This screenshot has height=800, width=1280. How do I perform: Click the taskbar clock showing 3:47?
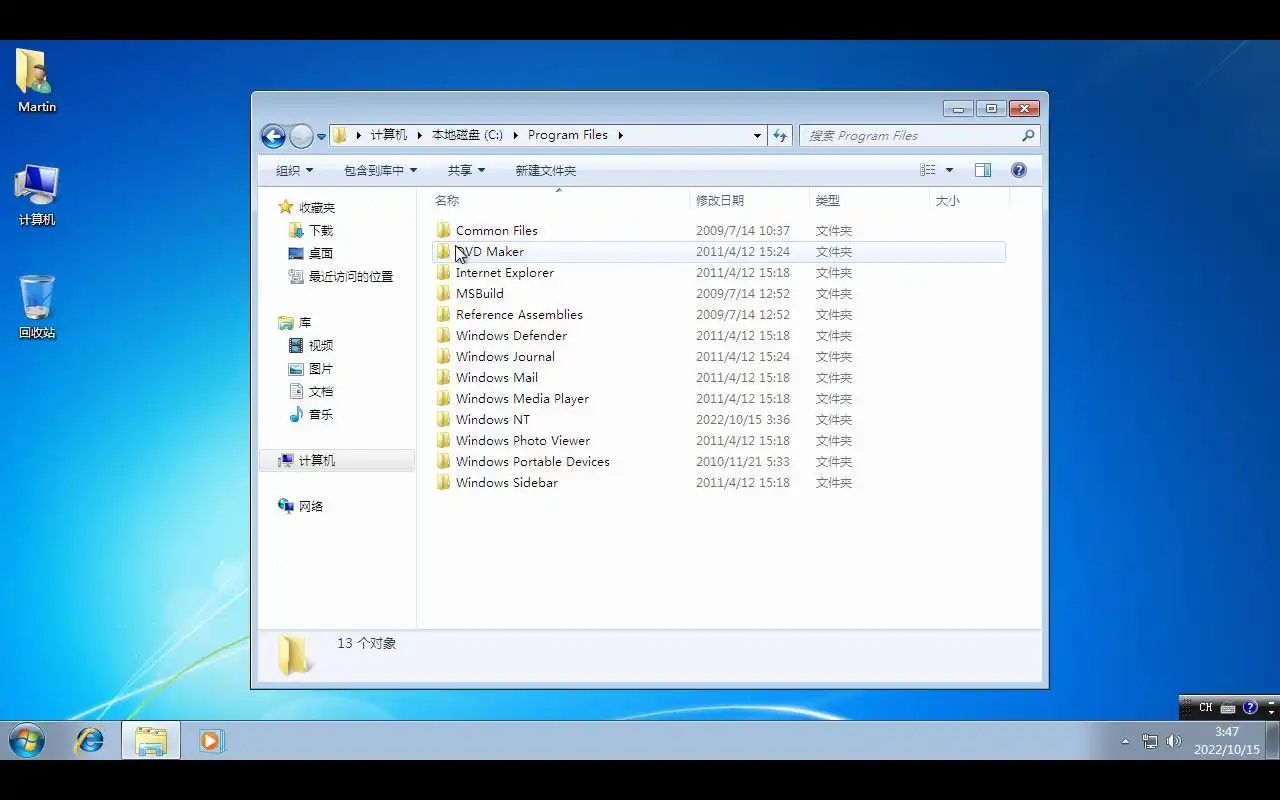click(x=1227, y=741)
